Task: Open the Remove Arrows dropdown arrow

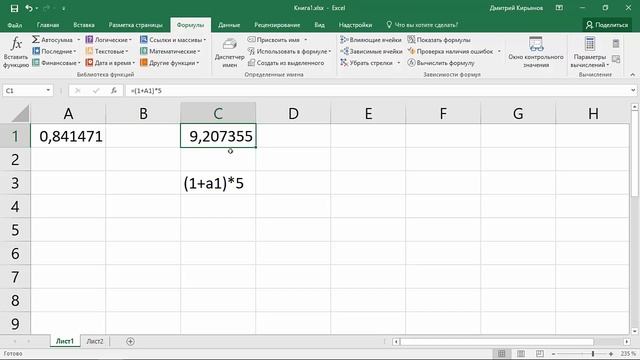Action: tap(398, 63)
